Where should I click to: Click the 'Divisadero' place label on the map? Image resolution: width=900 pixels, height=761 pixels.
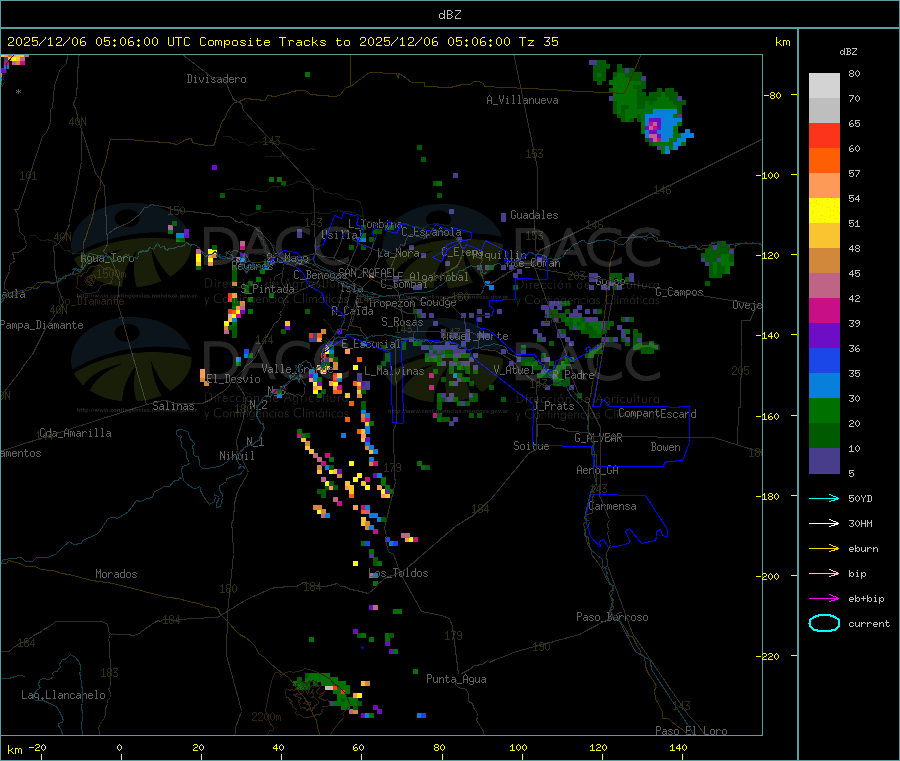pos(216,79)
